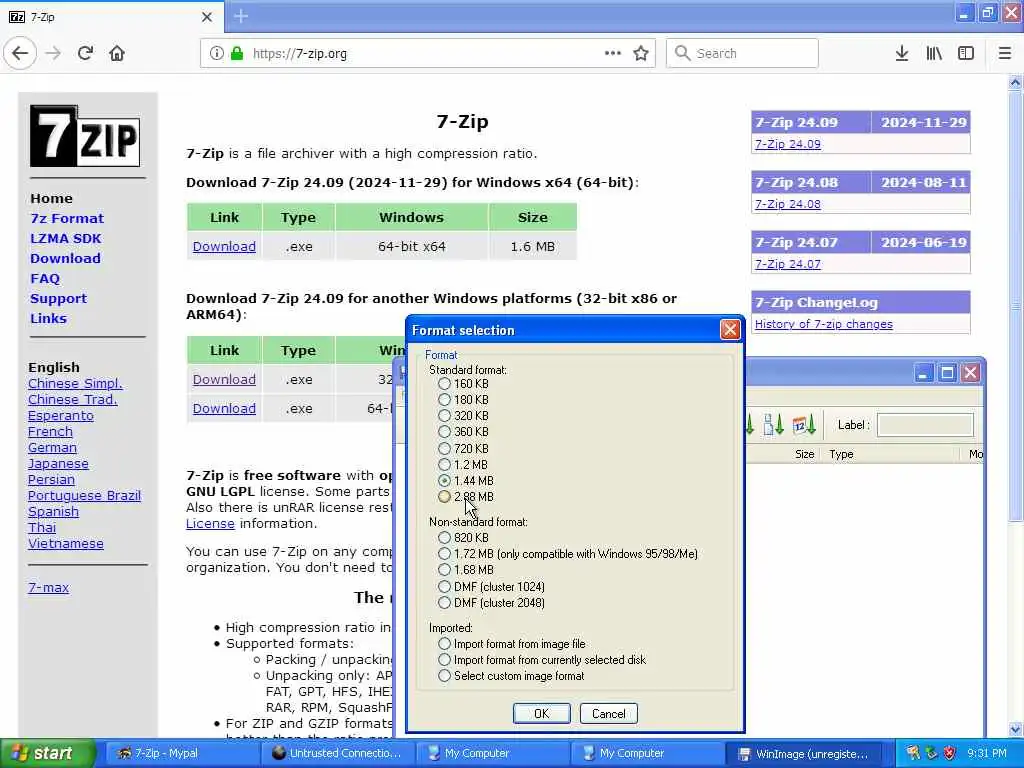Confirm format selection with OK
Screen dimensions: 1024x768
541,713
